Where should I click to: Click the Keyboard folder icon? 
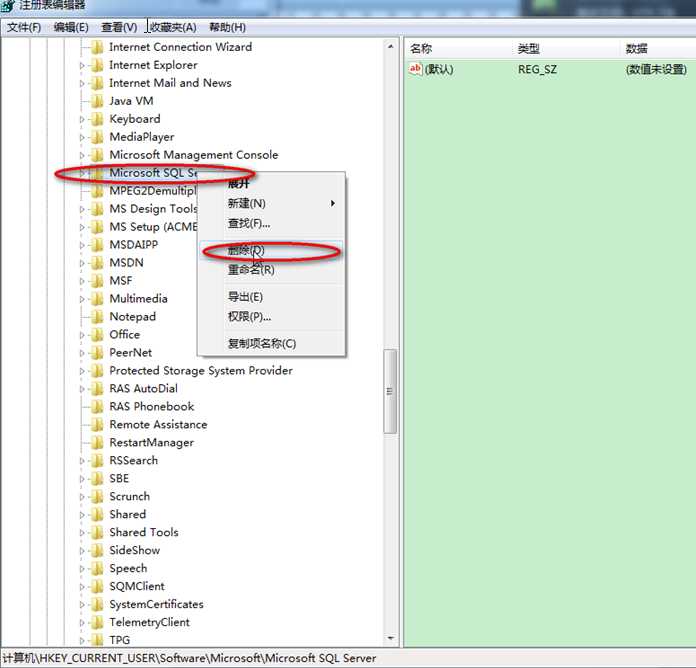pyautogui.click(x=97, y=119)
